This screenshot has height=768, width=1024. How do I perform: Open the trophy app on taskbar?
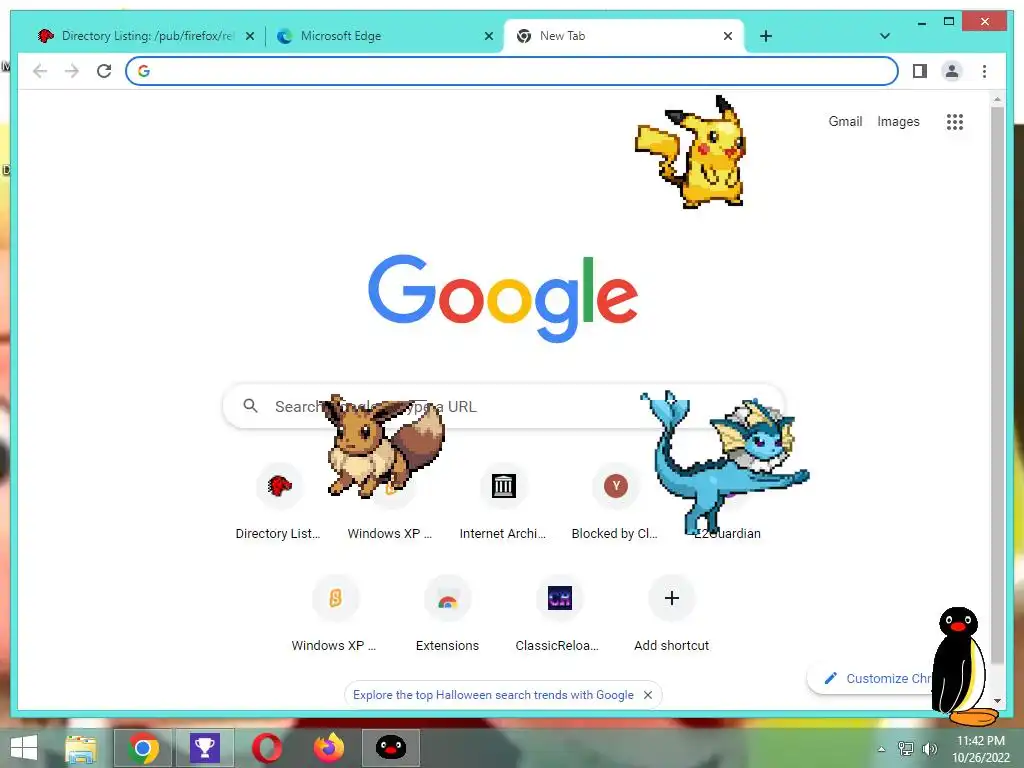[204, 748]
